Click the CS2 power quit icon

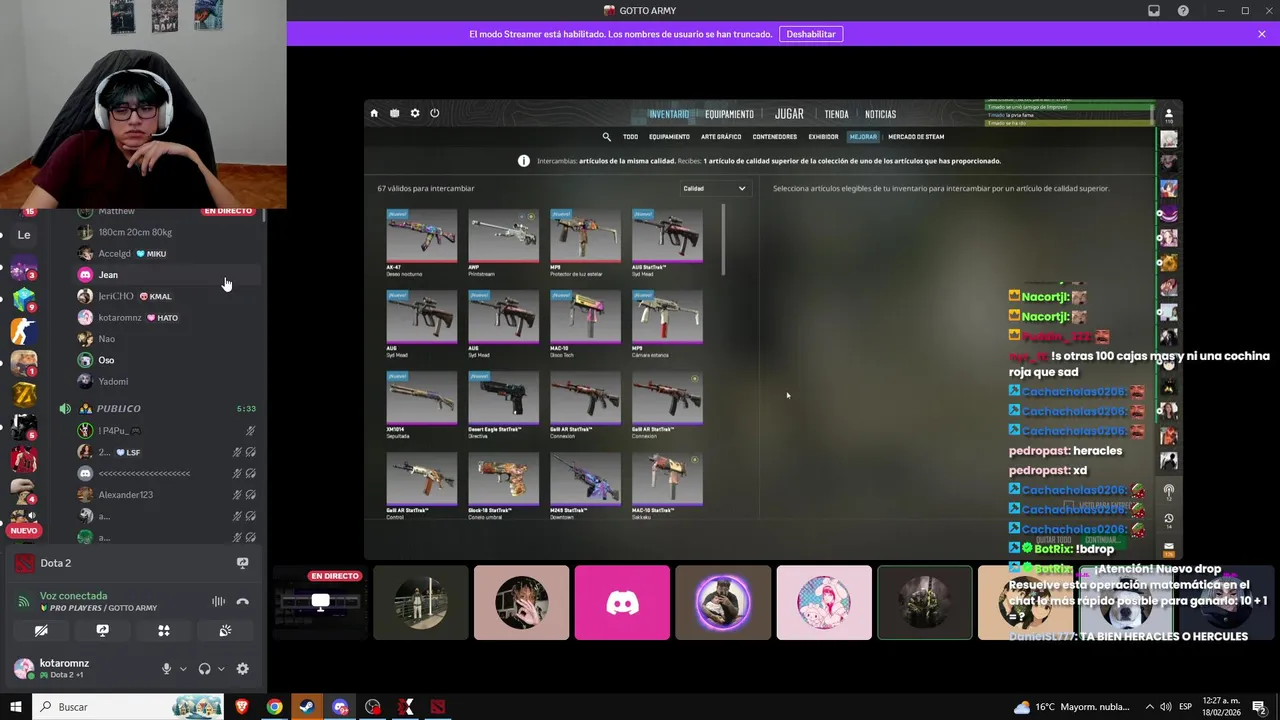coord(435,113)
